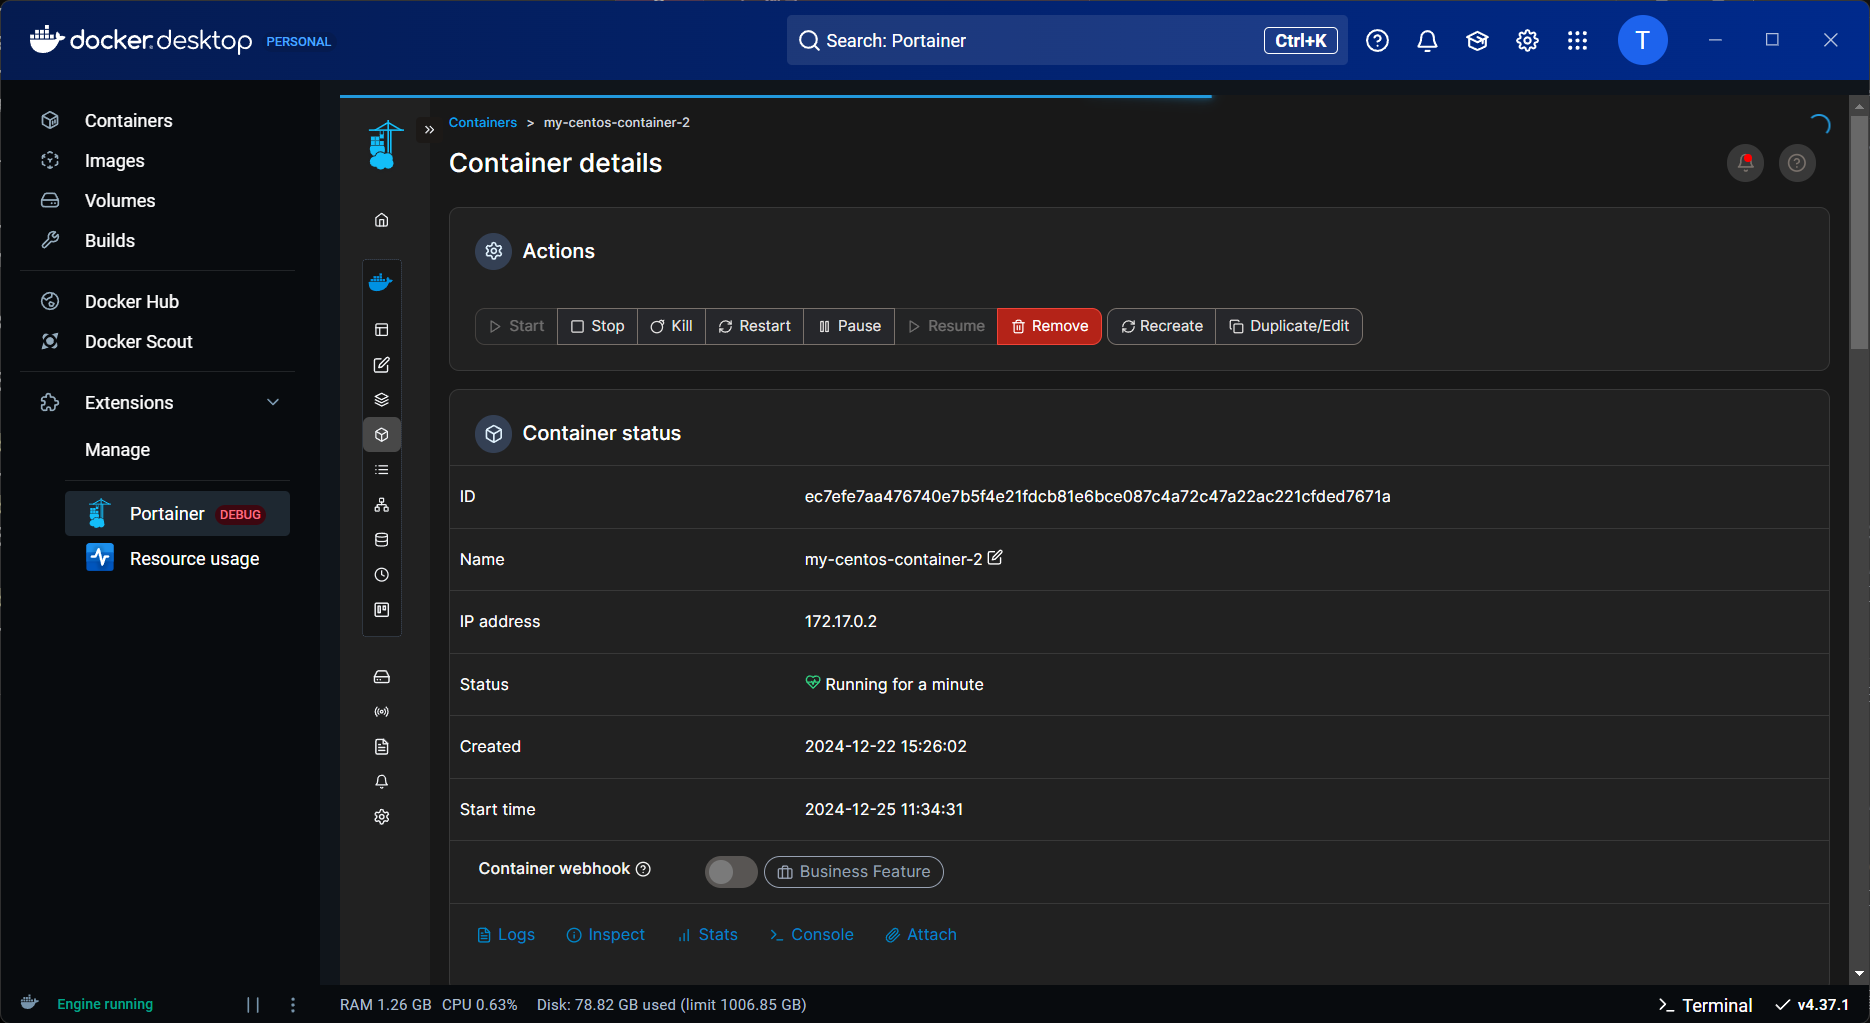Image resolution: width=1870 pixels, height=1023 pixels.
Task: Open the bell icon in Portainer sidebar
Action: [381, 782]
